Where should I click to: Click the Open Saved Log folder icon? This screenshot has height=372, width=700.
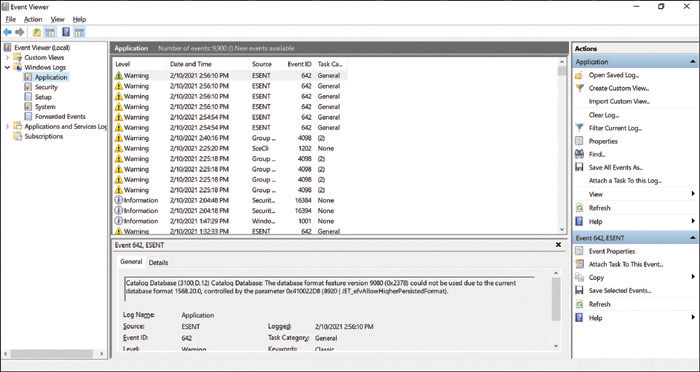click(x=579, y=75)
